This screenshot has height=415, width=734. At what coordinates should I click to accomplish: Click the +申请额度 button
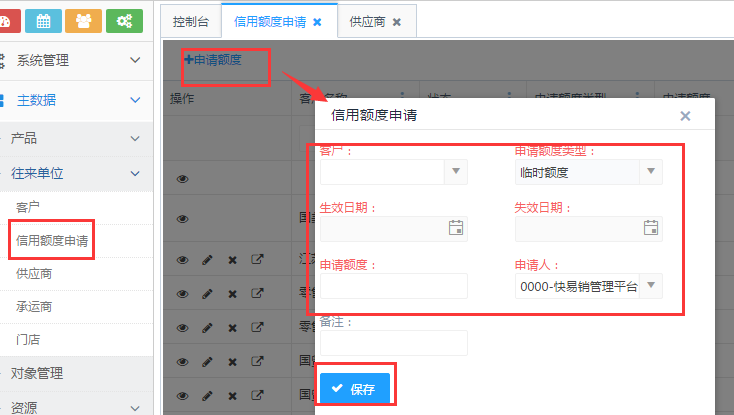[226, 60]
